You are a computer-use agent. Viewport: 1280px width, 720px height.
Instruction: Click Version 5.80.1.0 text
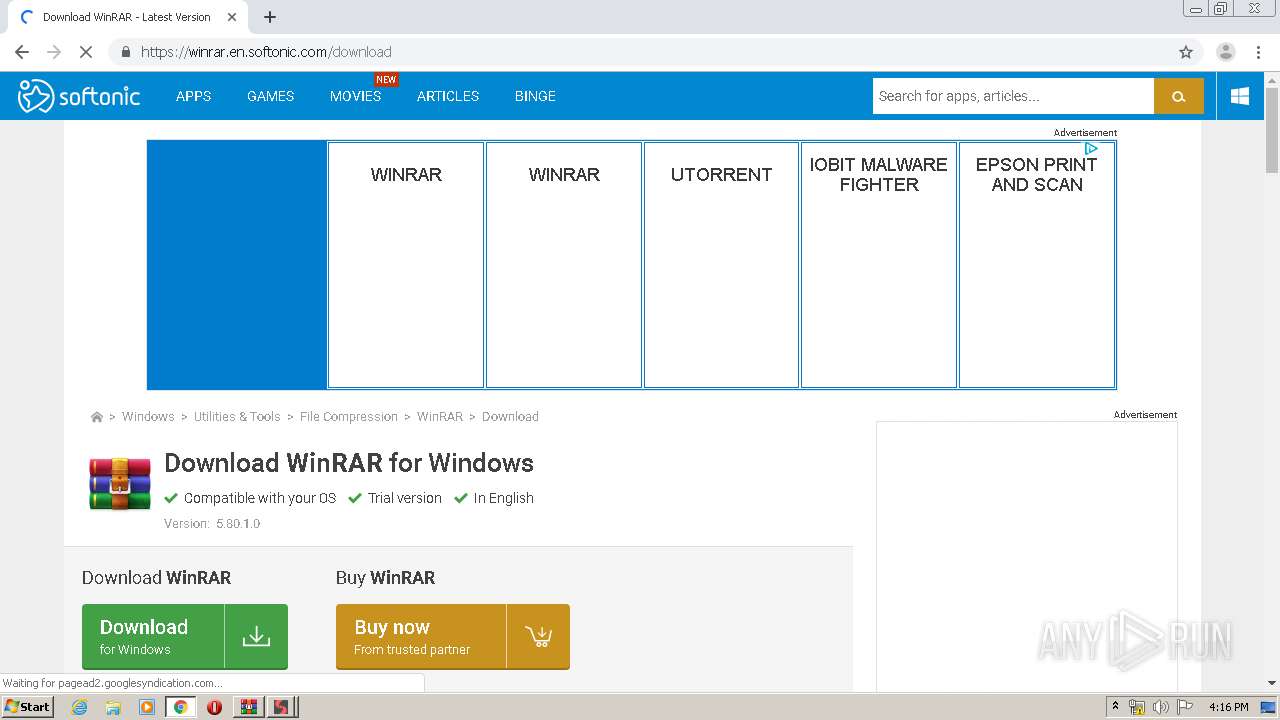(212, 524)
